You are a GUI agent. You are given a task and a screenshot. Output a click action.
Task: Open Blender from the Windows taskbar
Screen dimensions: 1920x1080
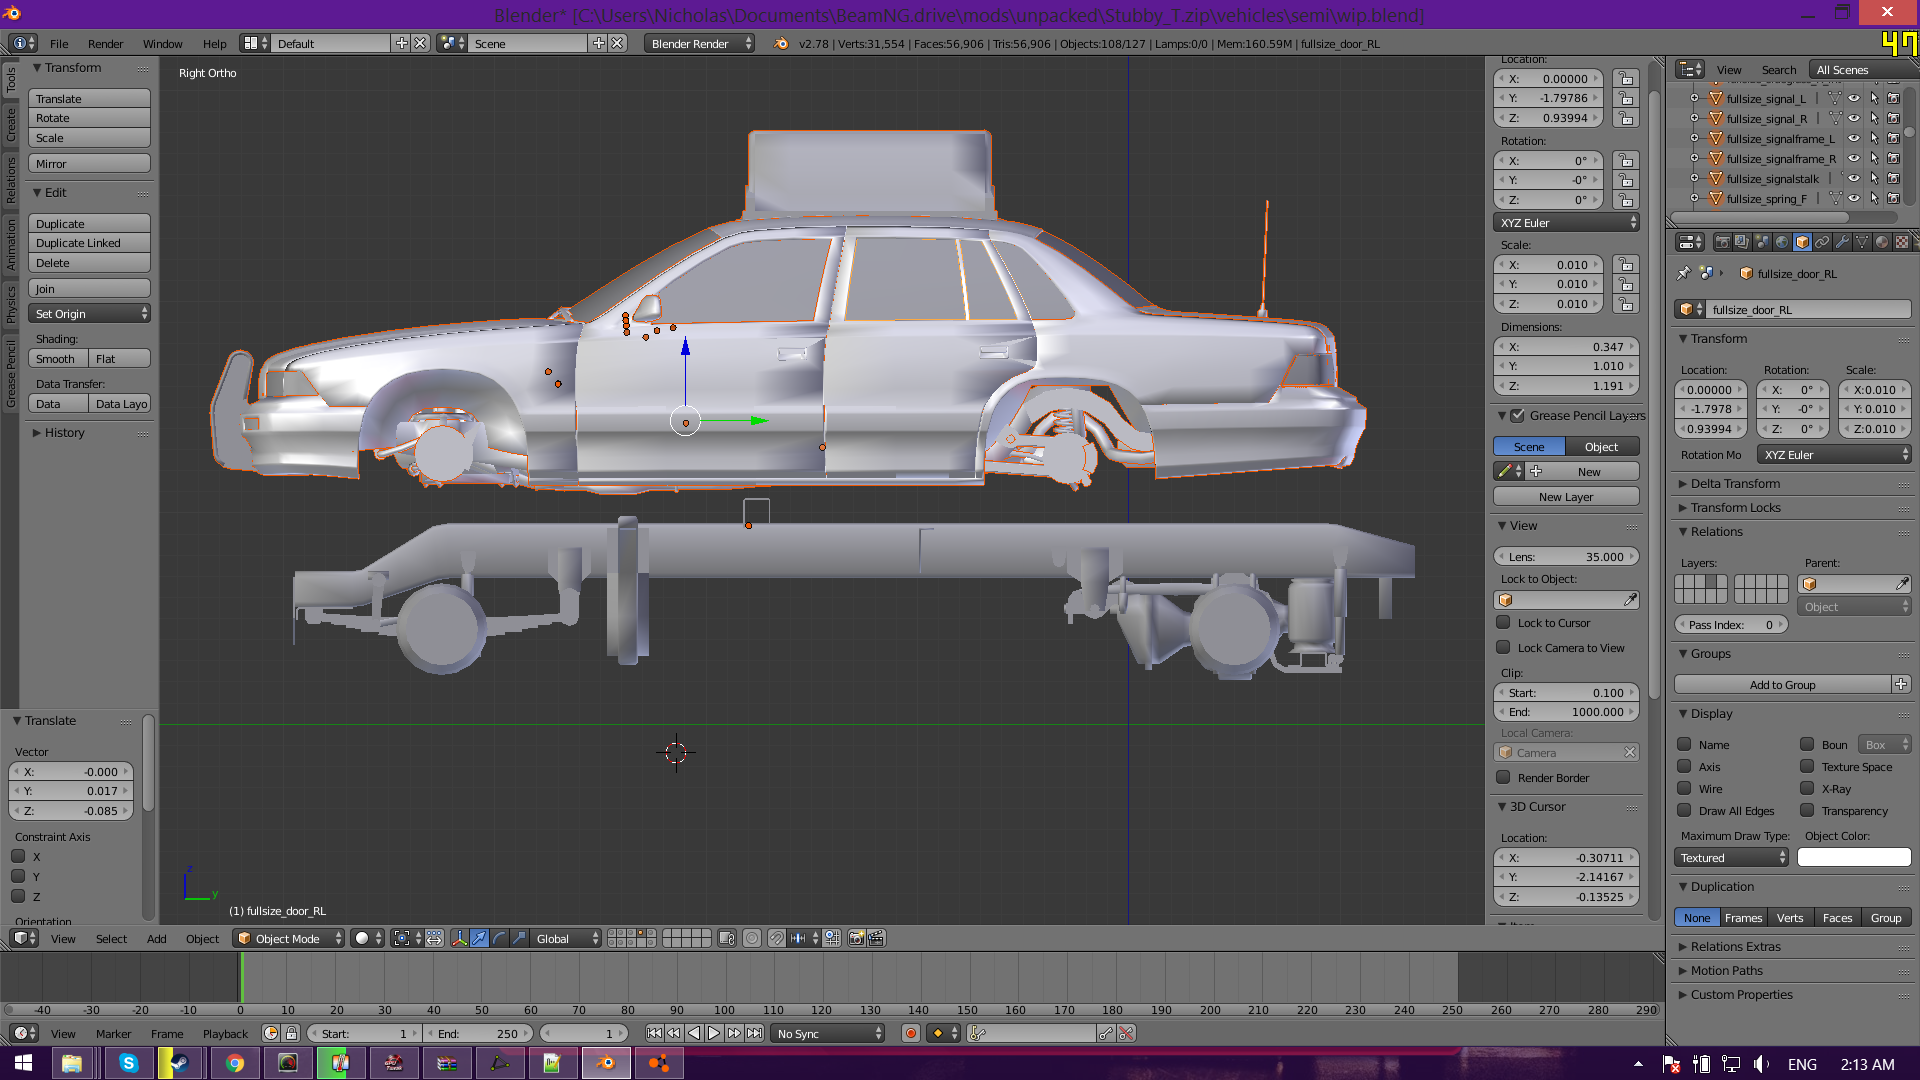tap(605, 1063)
